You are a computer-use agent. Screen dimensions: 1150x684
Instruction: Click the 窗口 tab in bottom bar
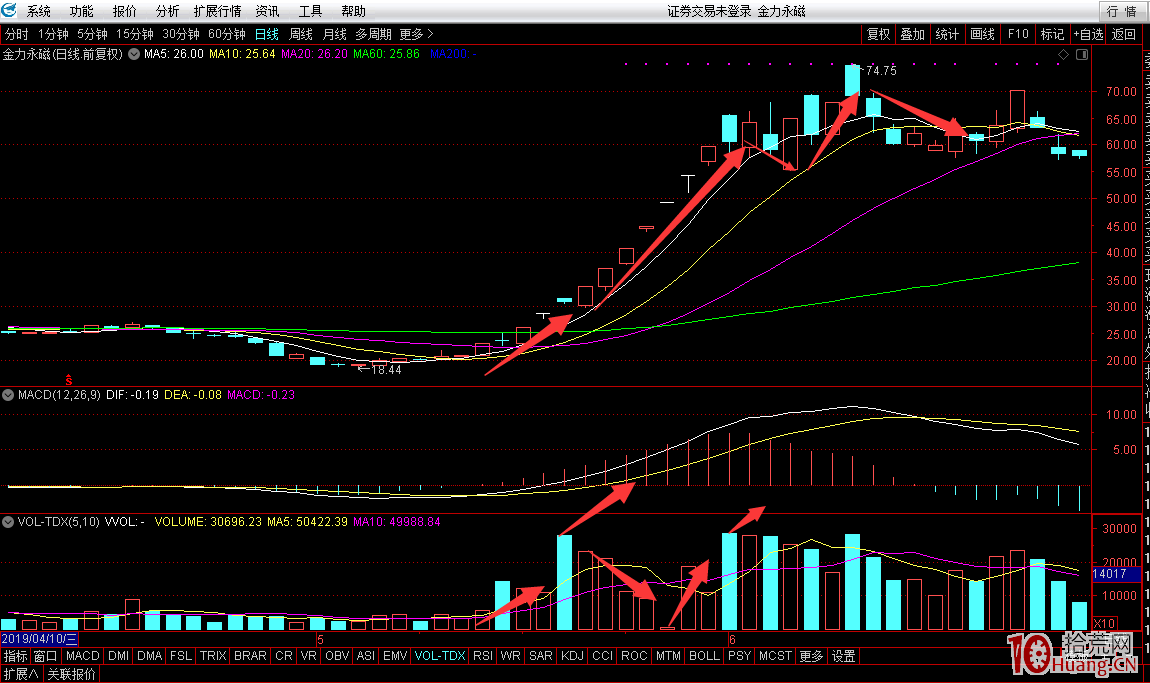(x=45, y=656)
